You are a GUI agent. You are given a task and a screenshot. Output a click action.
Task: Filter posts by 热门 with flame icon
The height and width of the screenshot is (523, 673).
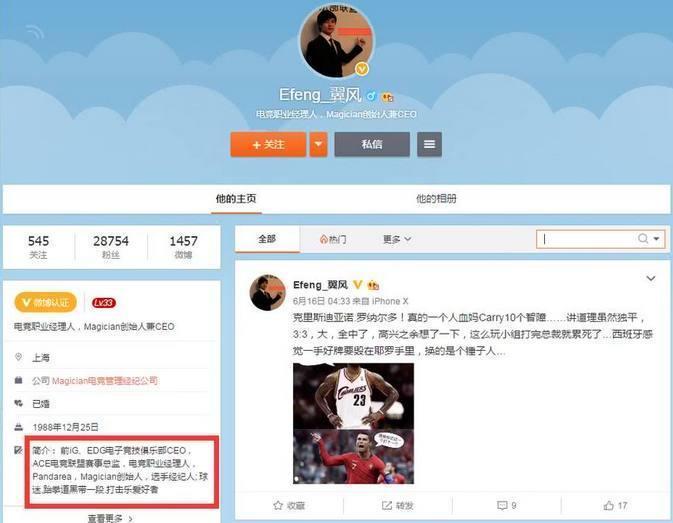click(333, 239)
